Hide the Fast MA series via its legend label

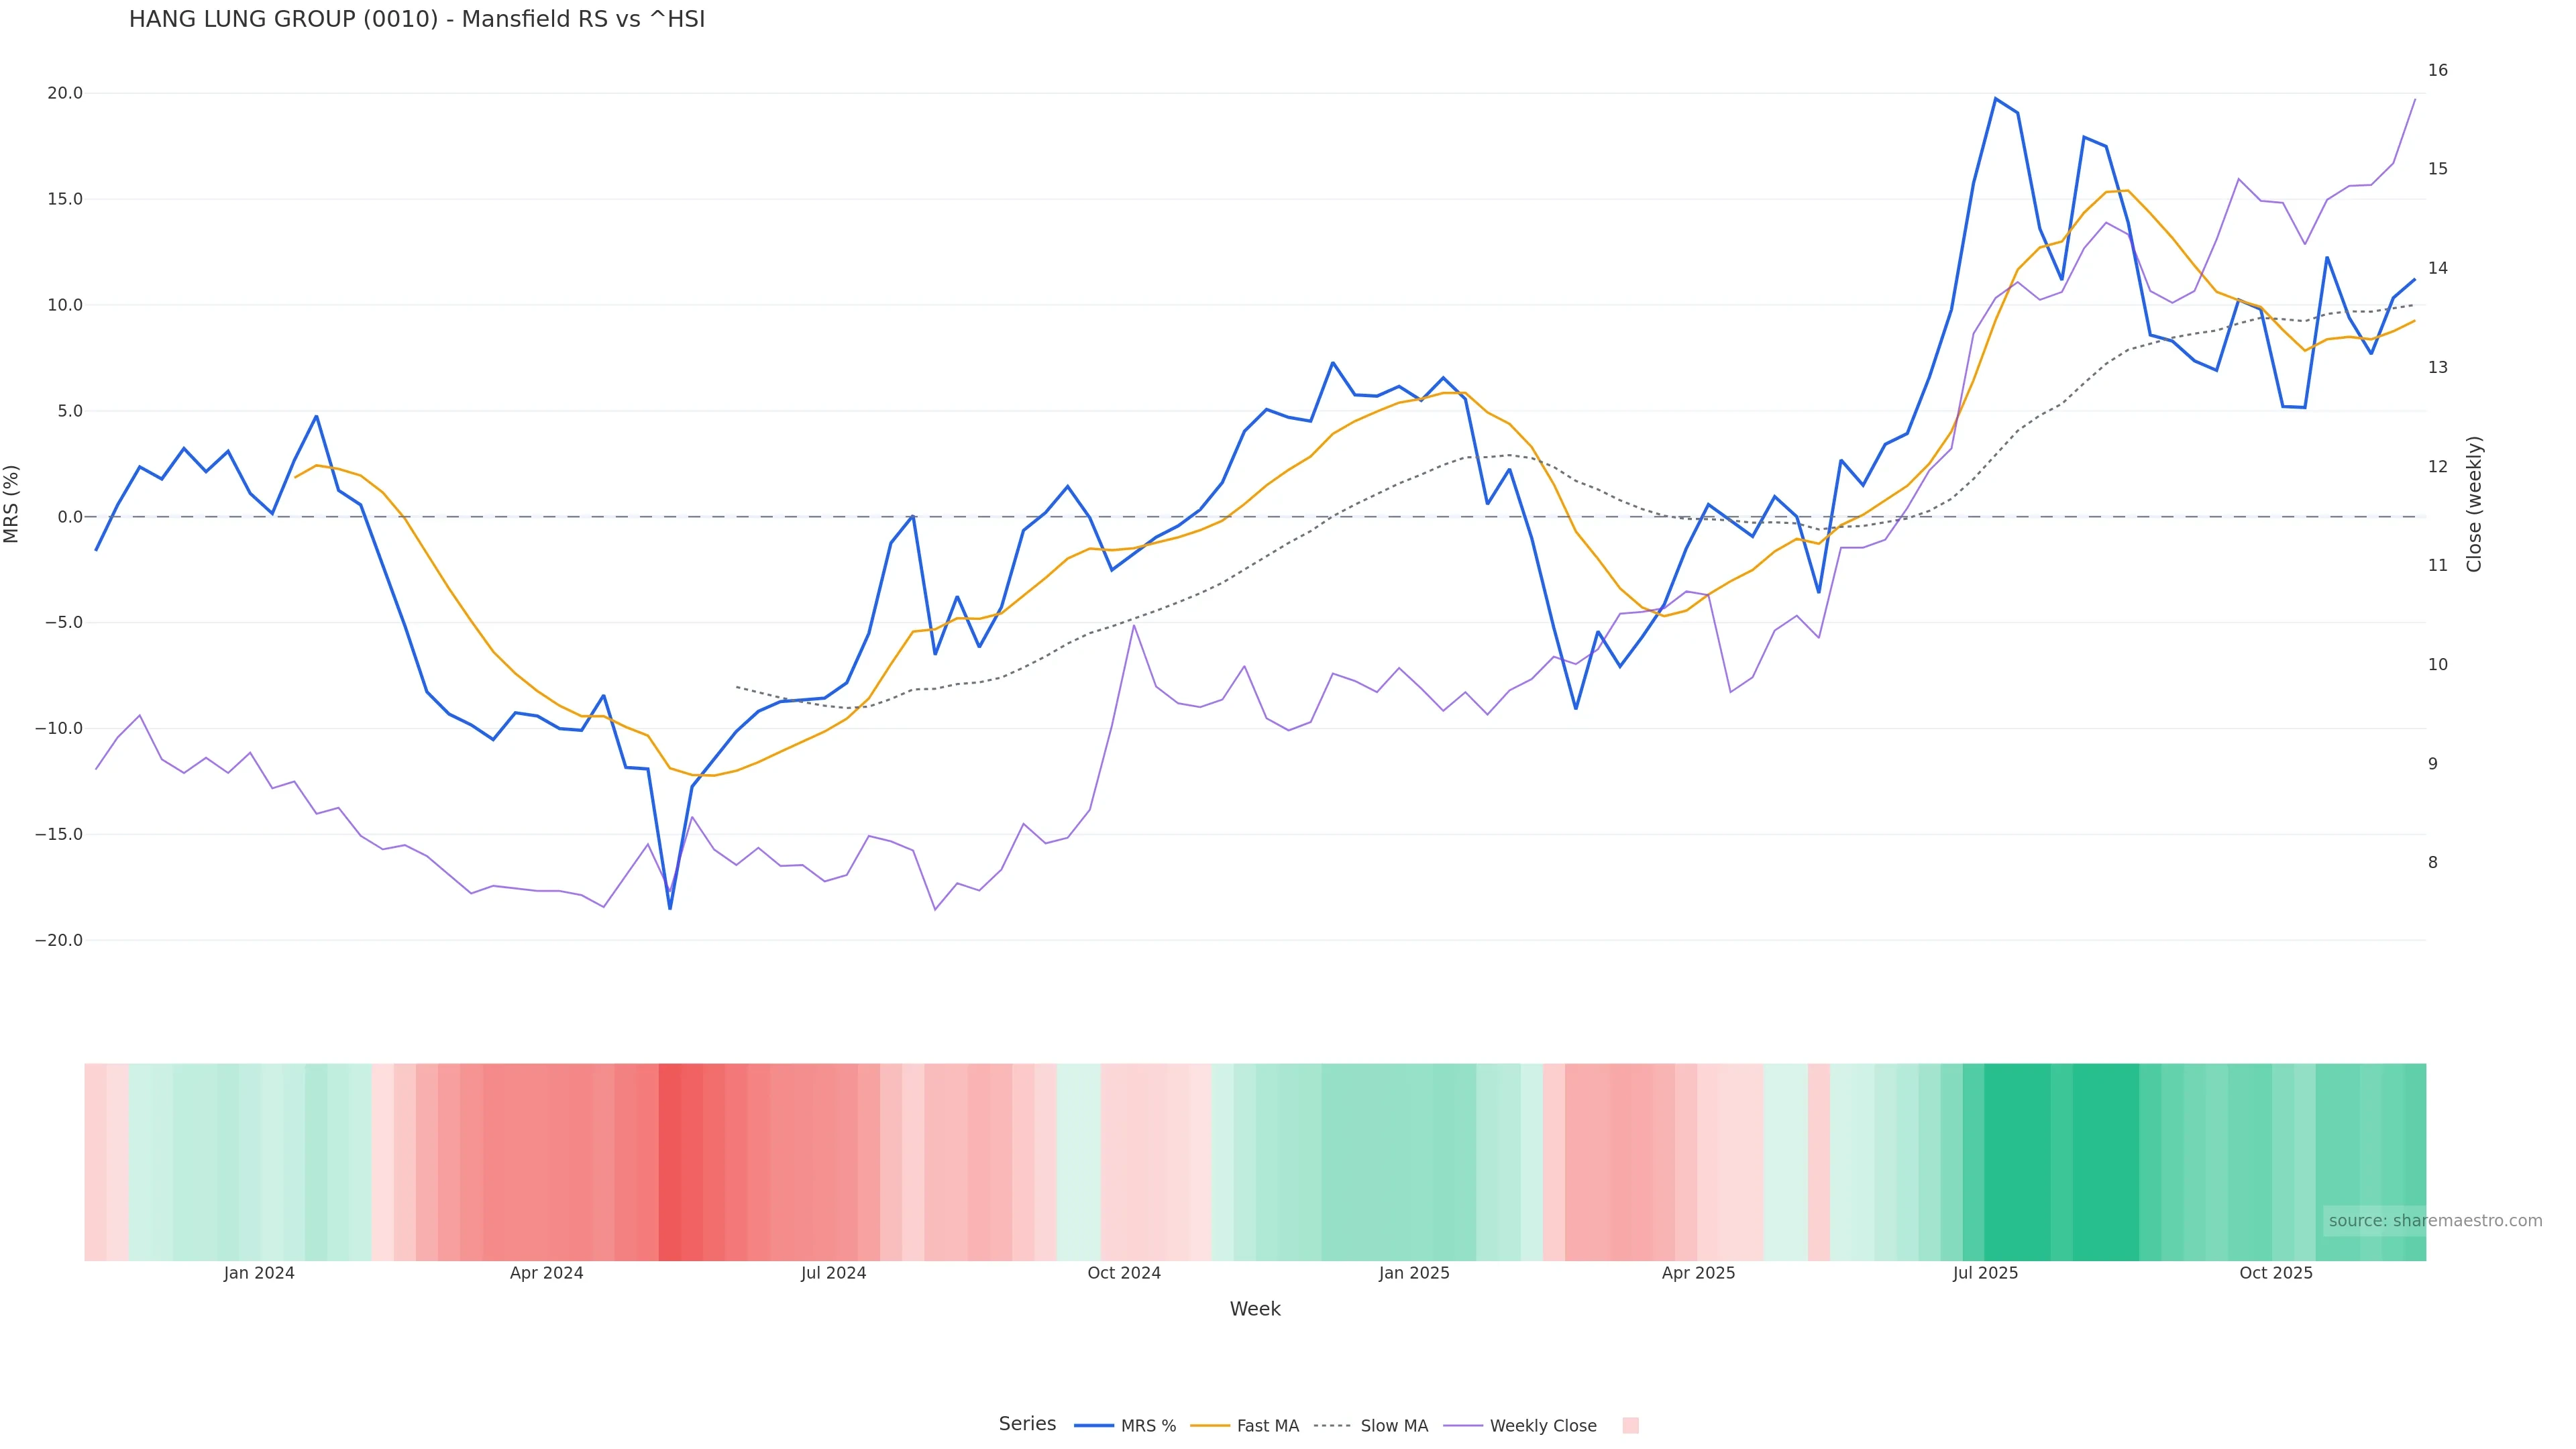[1267, 1426]
